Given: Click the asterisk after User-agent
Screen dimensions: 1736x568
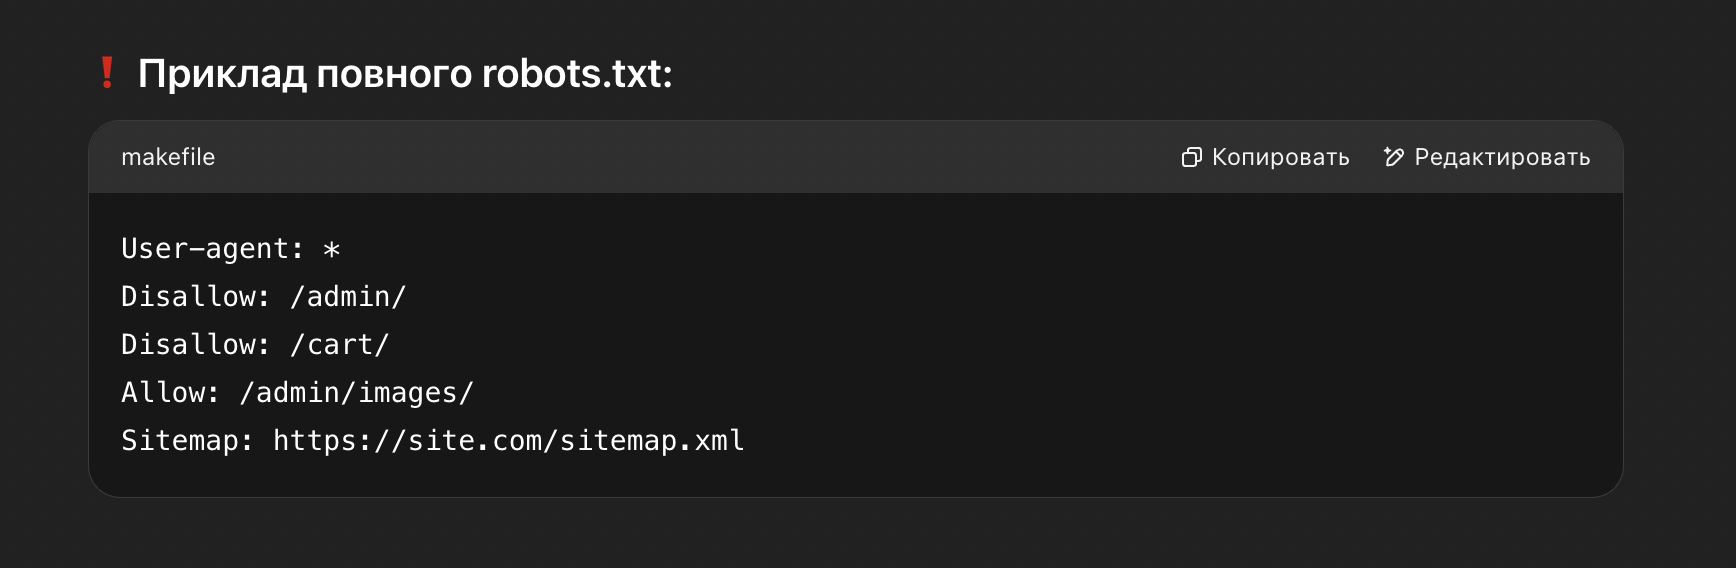Looking at the screenshot, I should click(332, 250).
